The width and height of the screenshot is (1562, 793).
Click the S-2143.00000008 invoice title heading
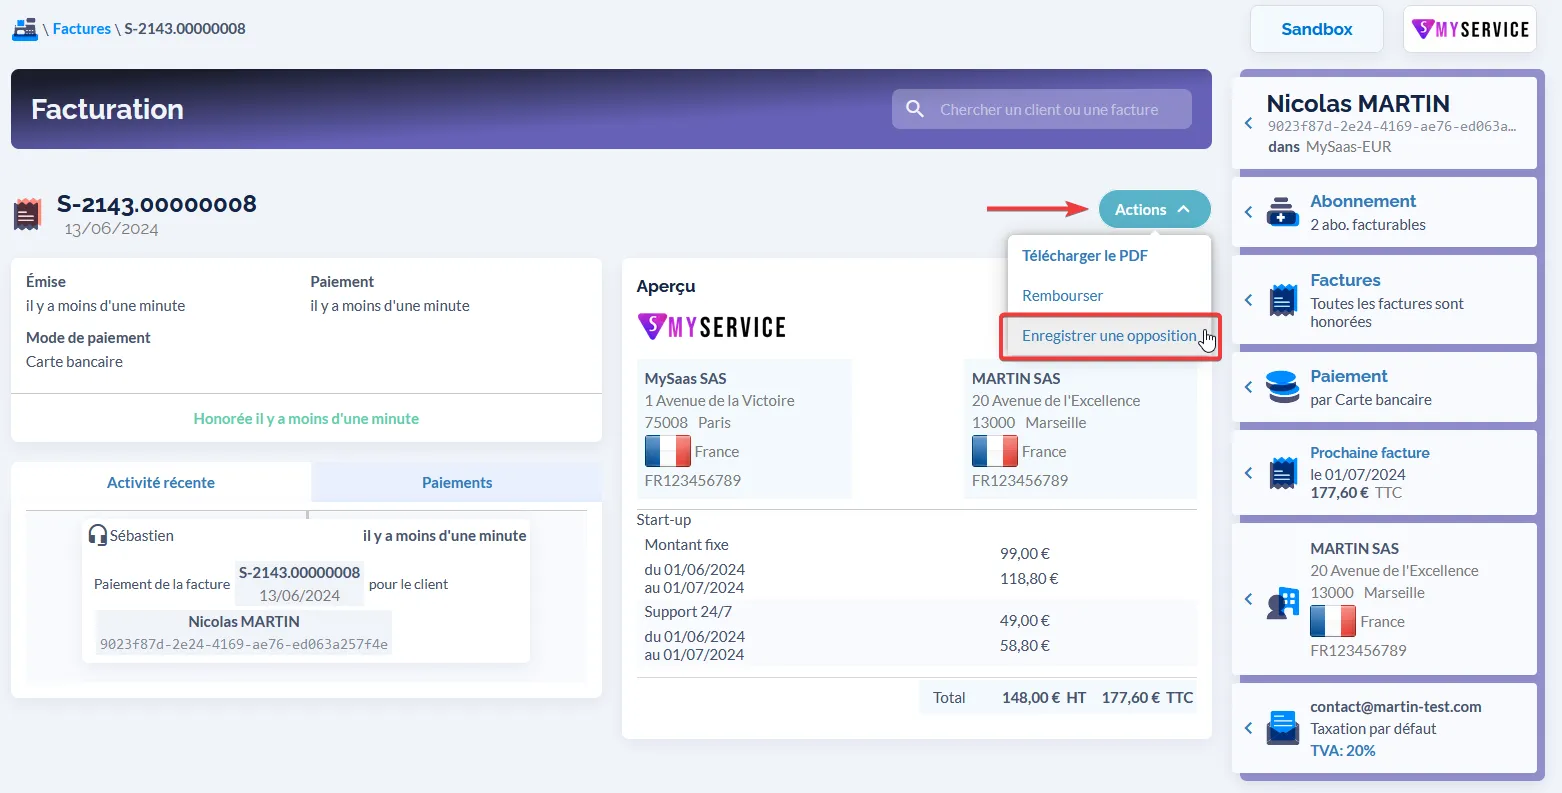[x=157, y=203]
